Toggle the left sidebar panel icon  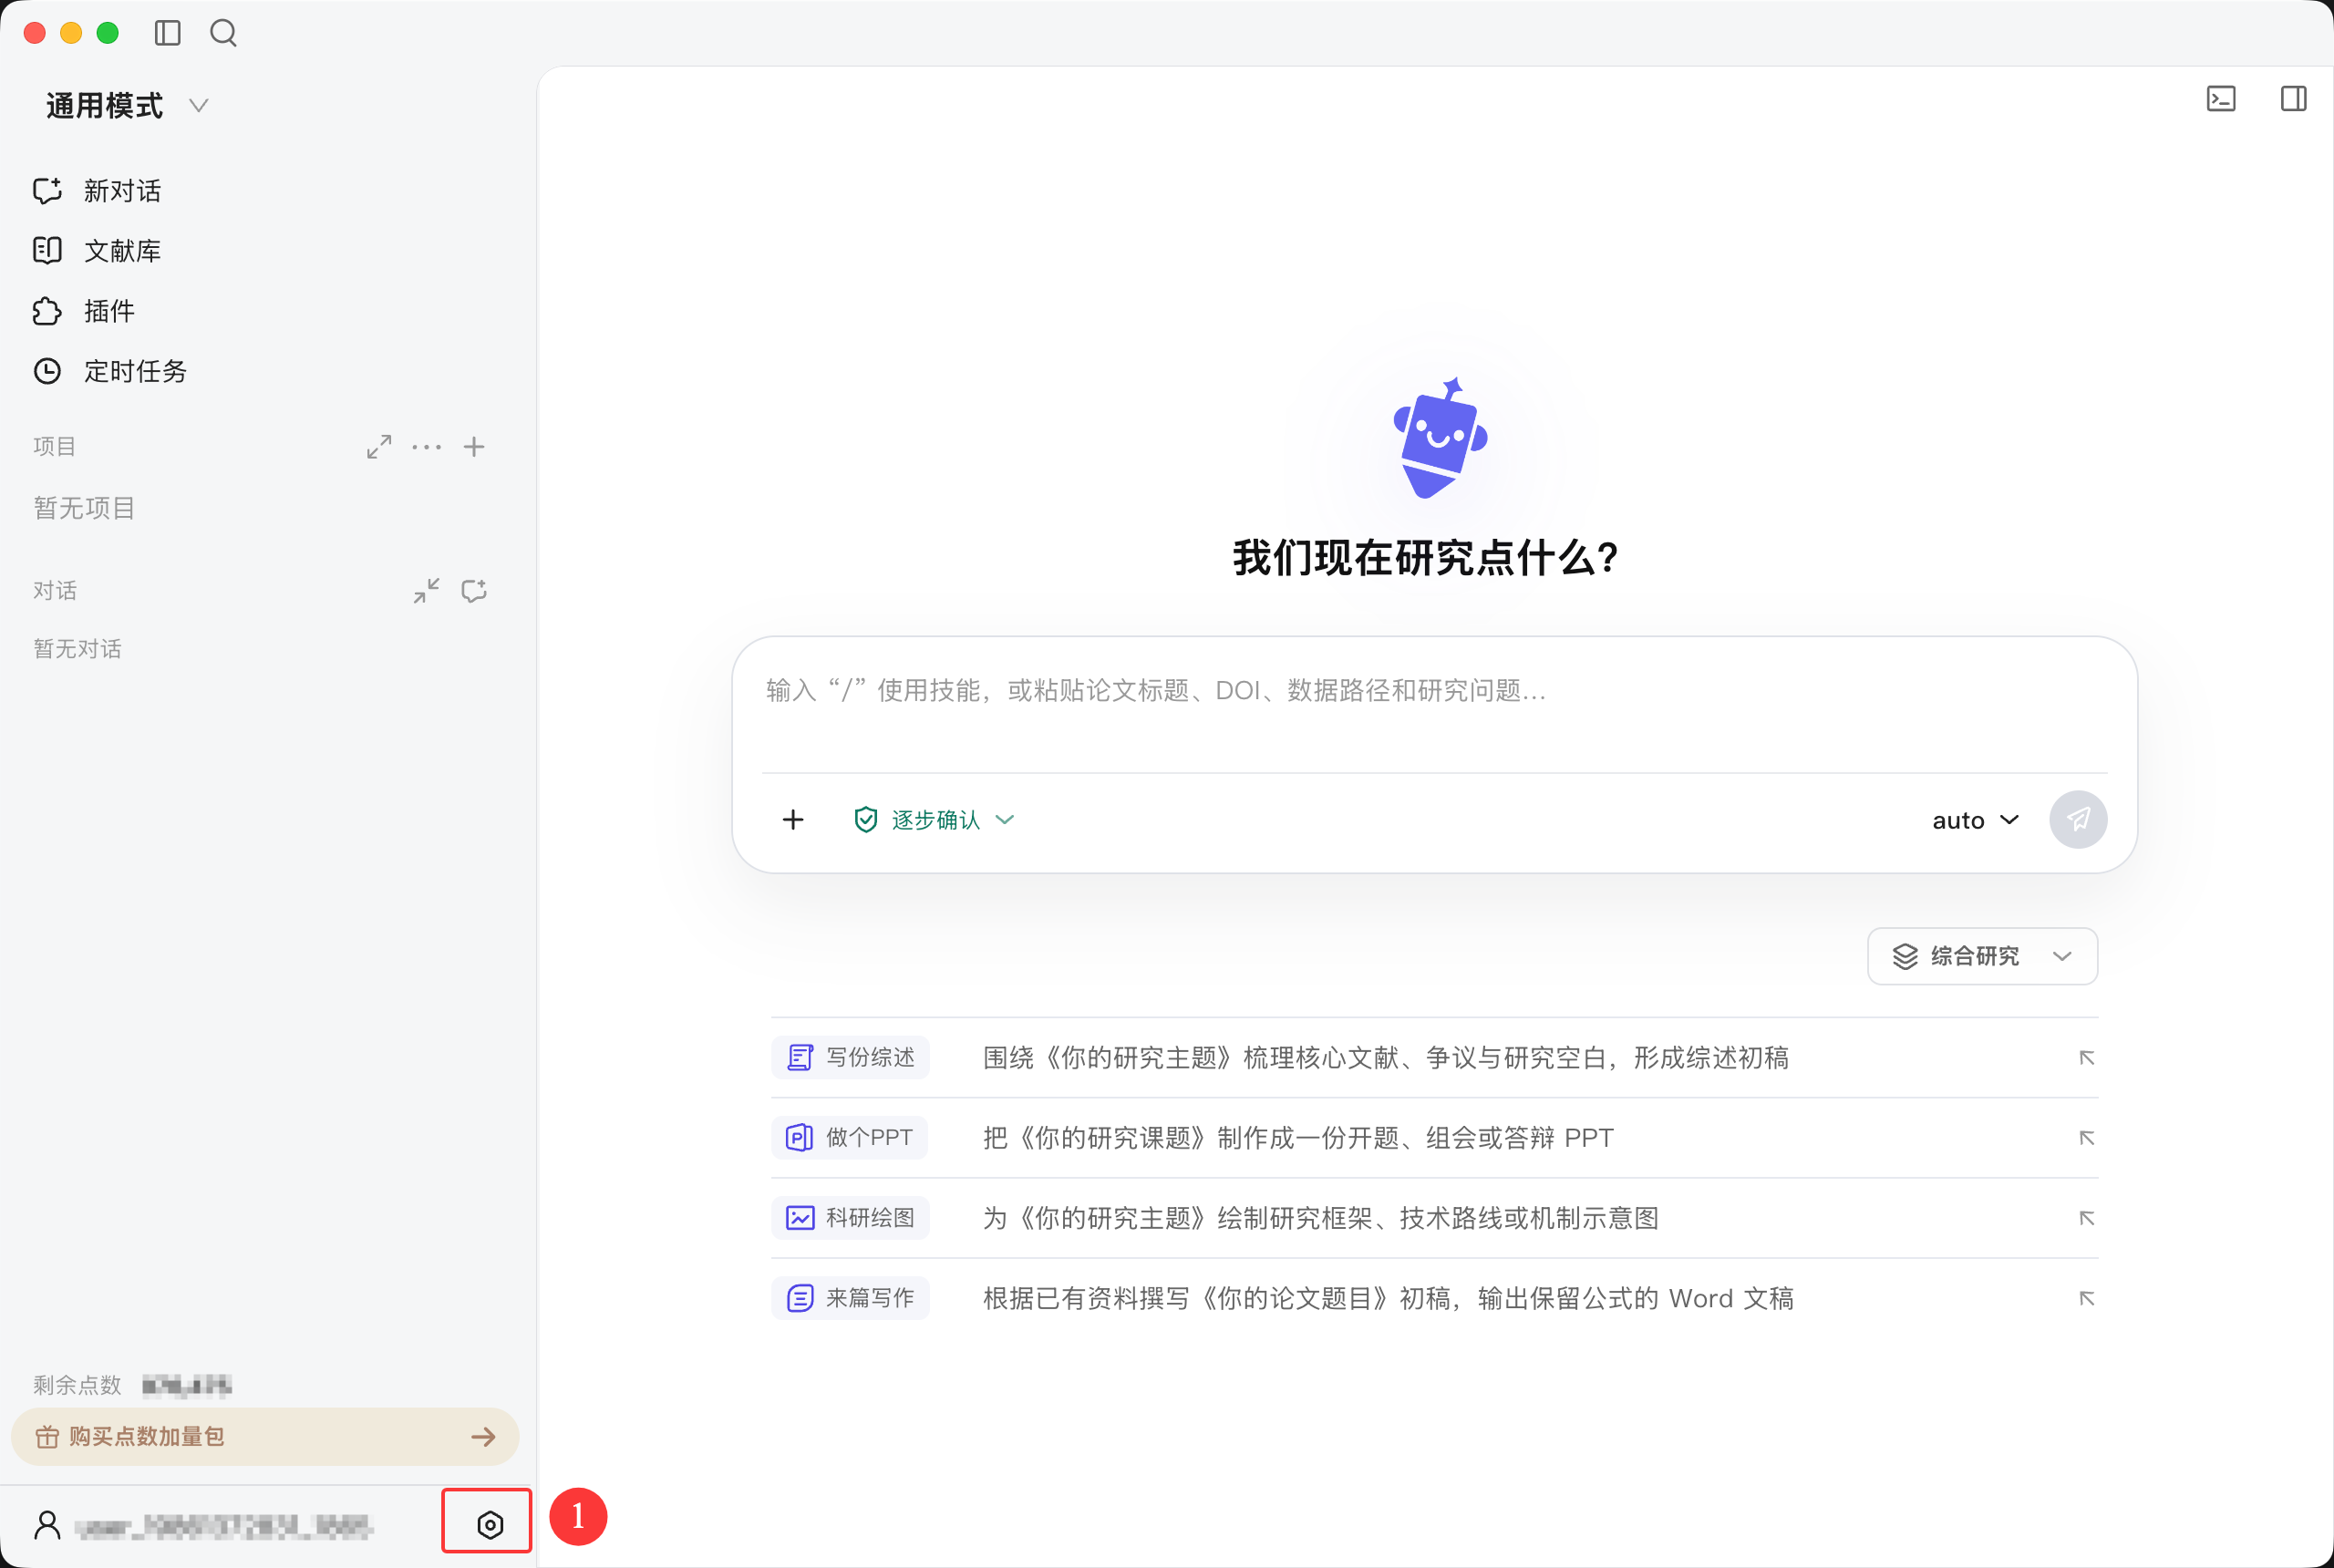tap(168, 33)
